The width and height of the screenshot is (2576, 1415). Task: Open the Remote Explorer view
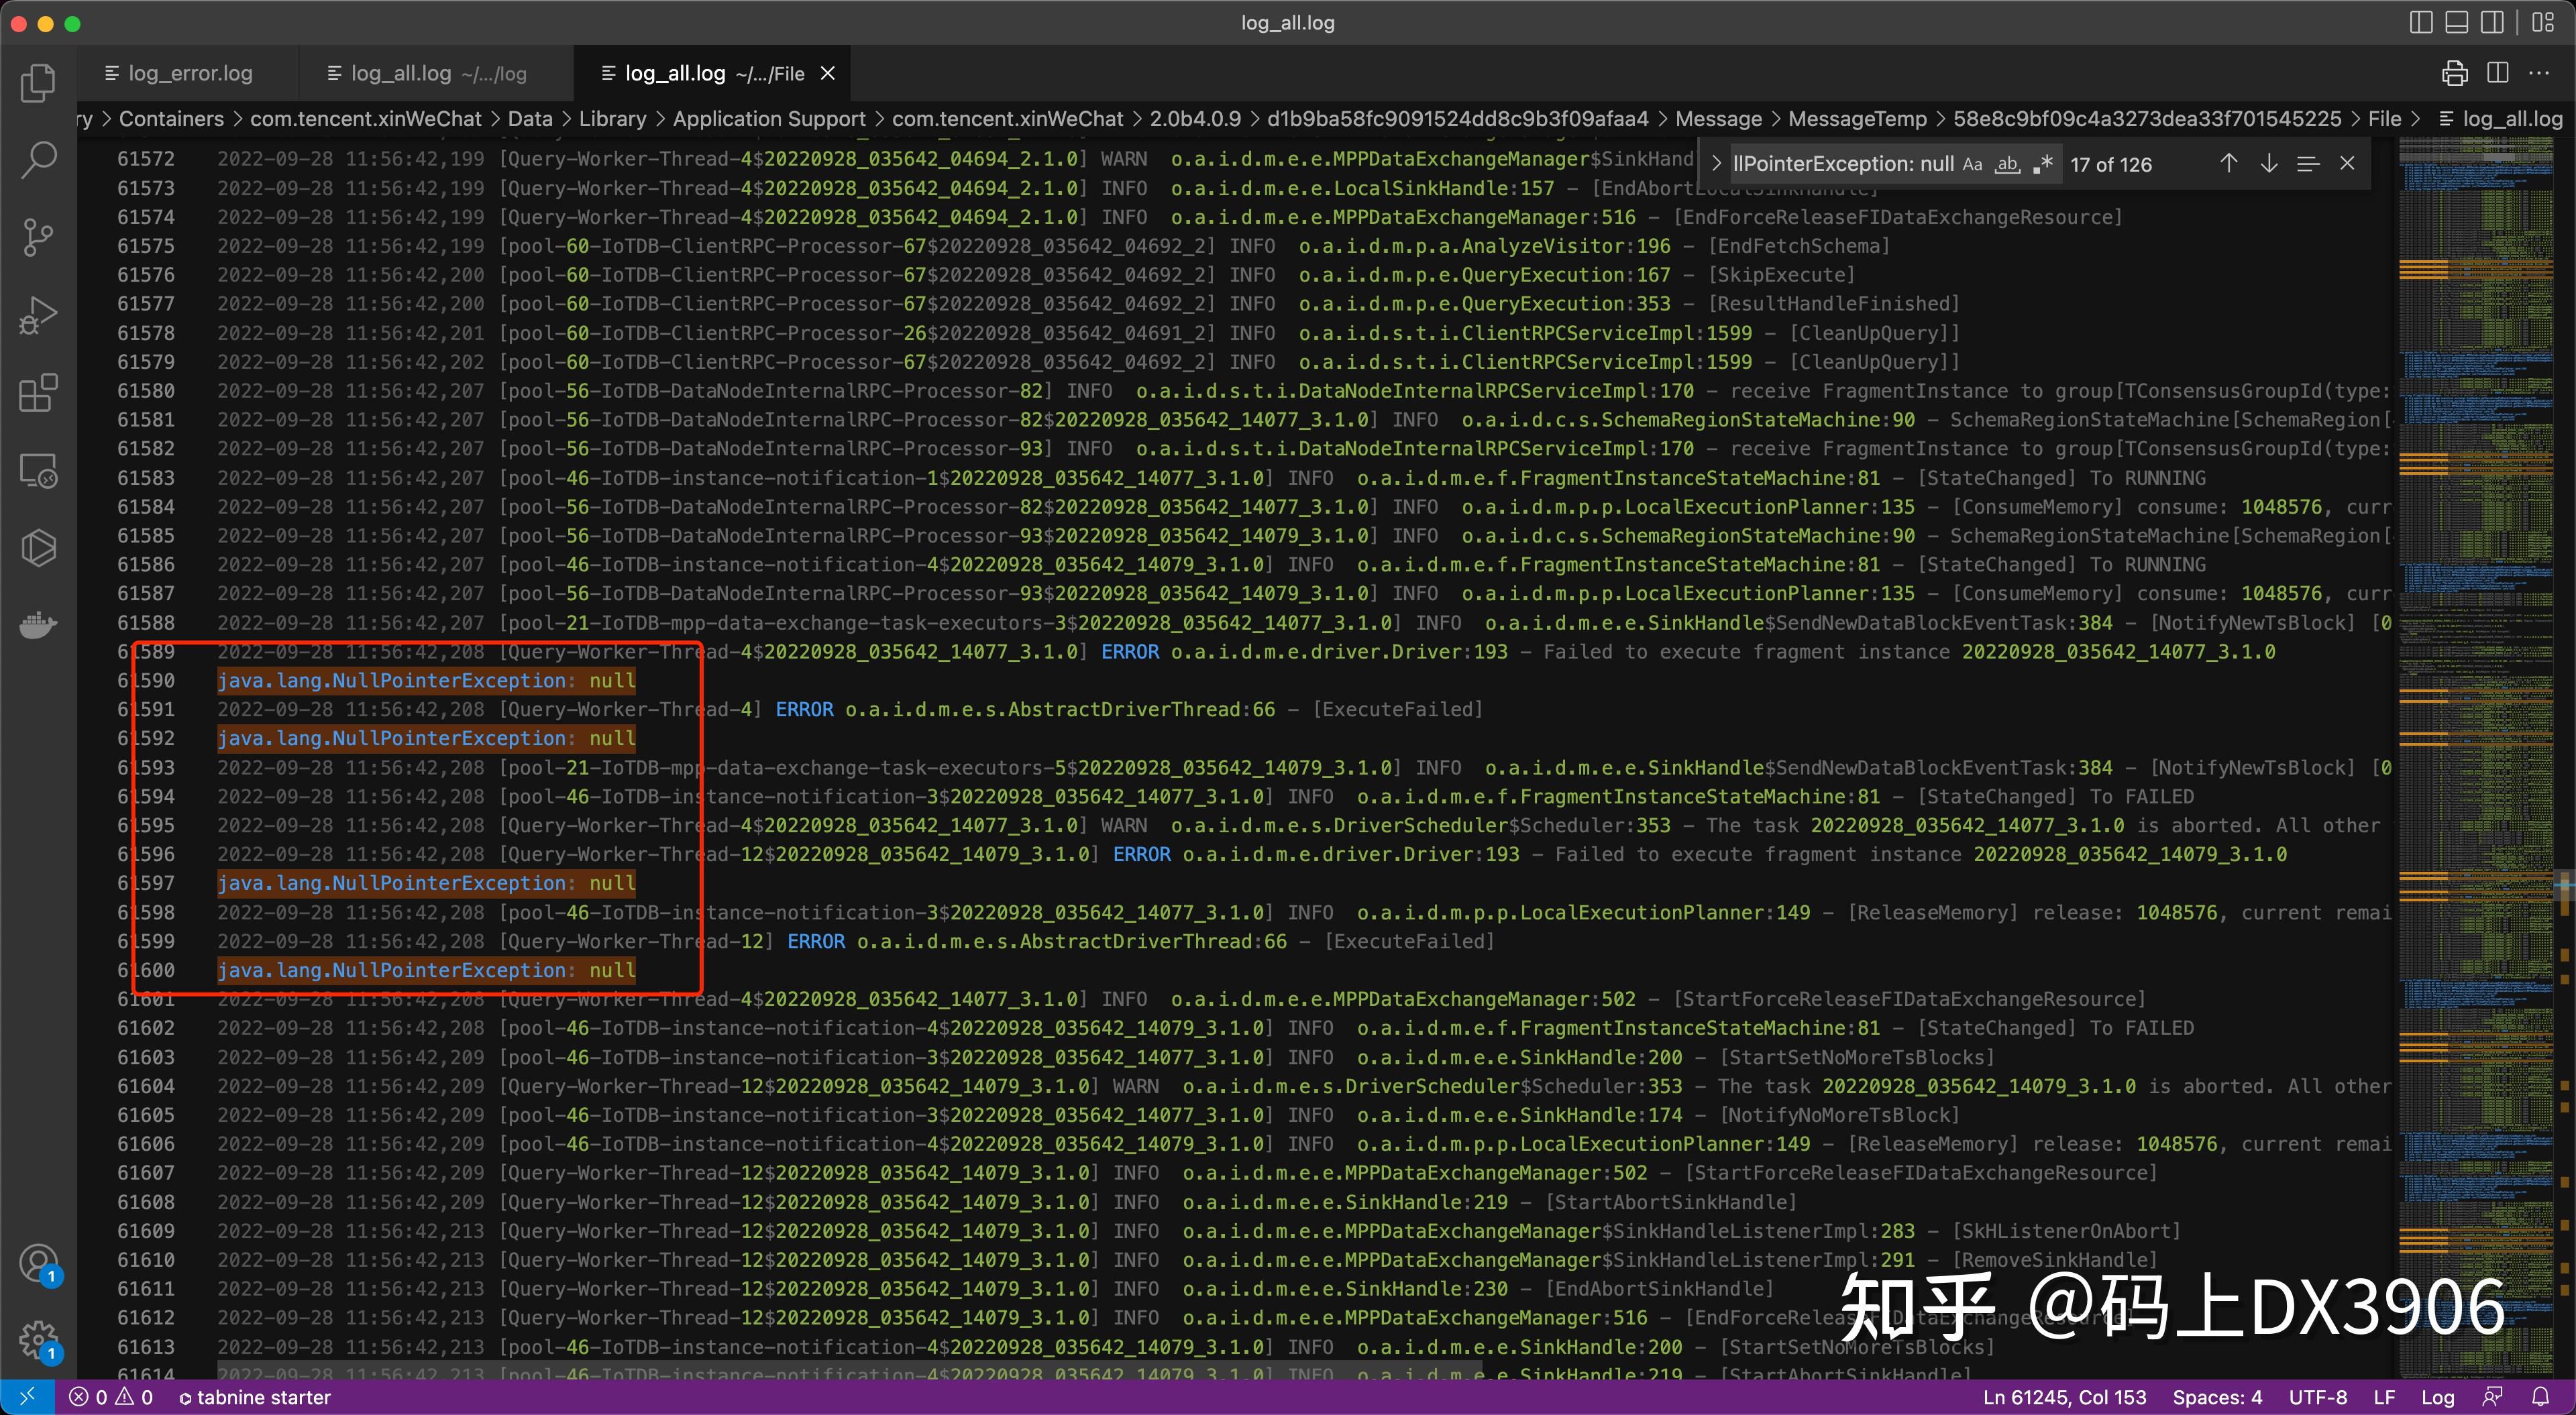click(x=38, y=470)
